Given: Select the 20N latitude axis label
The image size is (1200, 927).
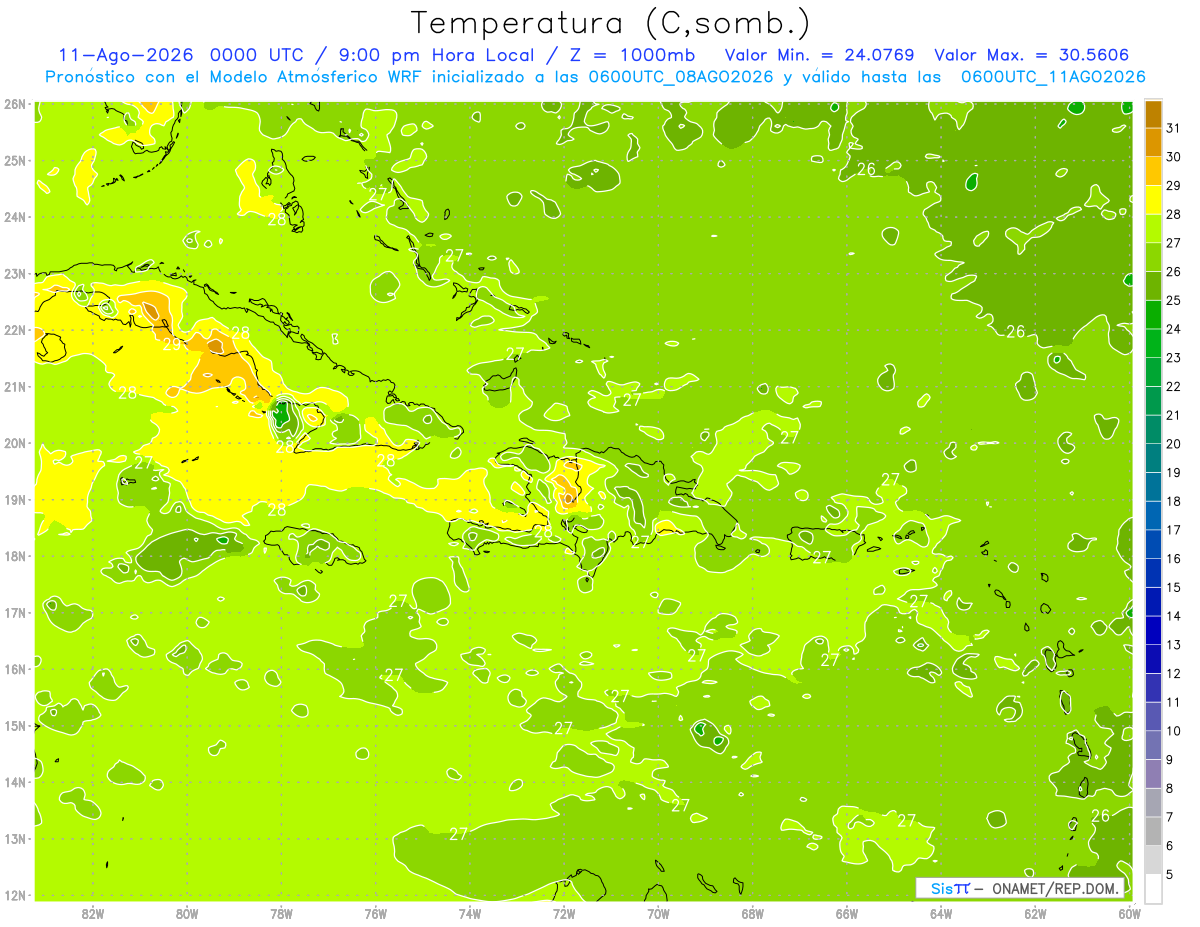Looking at the screenshot, I should [15, 443].
